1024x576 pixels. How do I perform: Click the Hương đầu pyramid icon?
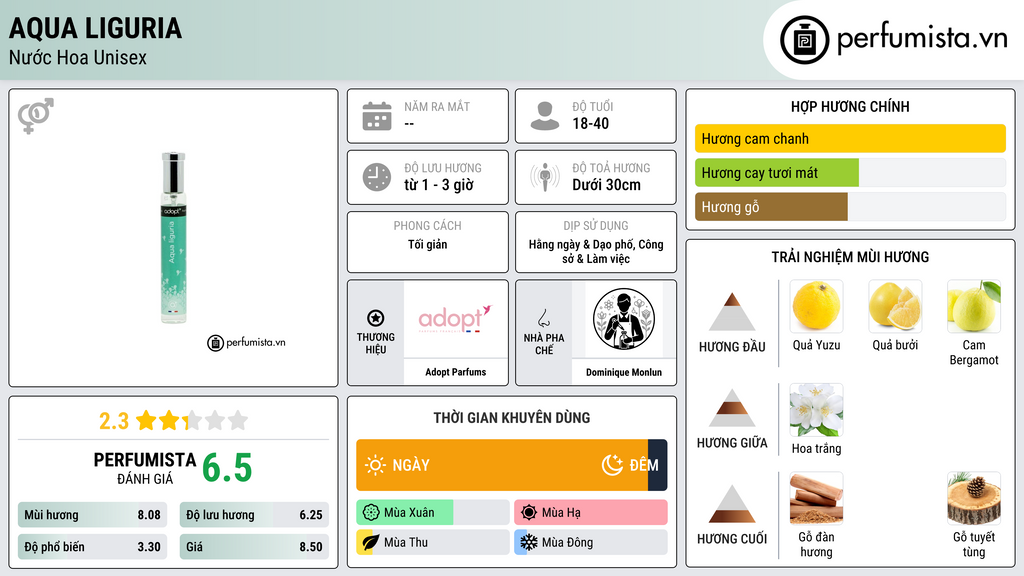point(732,312)
